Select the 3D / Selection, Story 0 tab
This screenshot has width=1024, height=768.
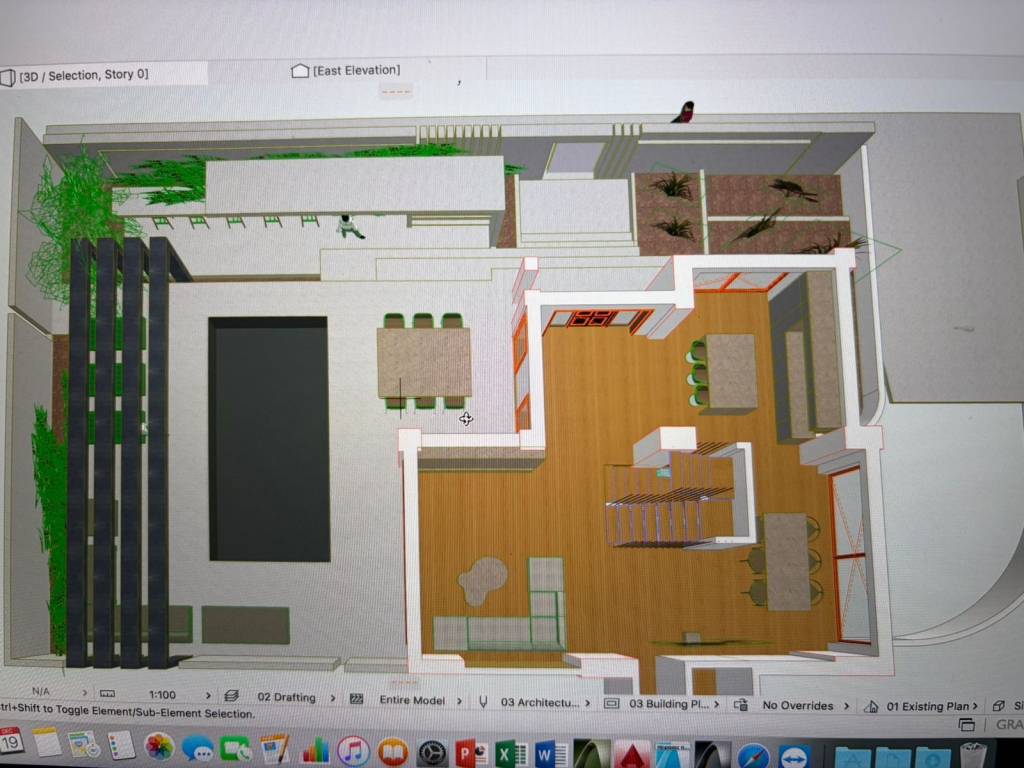[x=84, y=75]
